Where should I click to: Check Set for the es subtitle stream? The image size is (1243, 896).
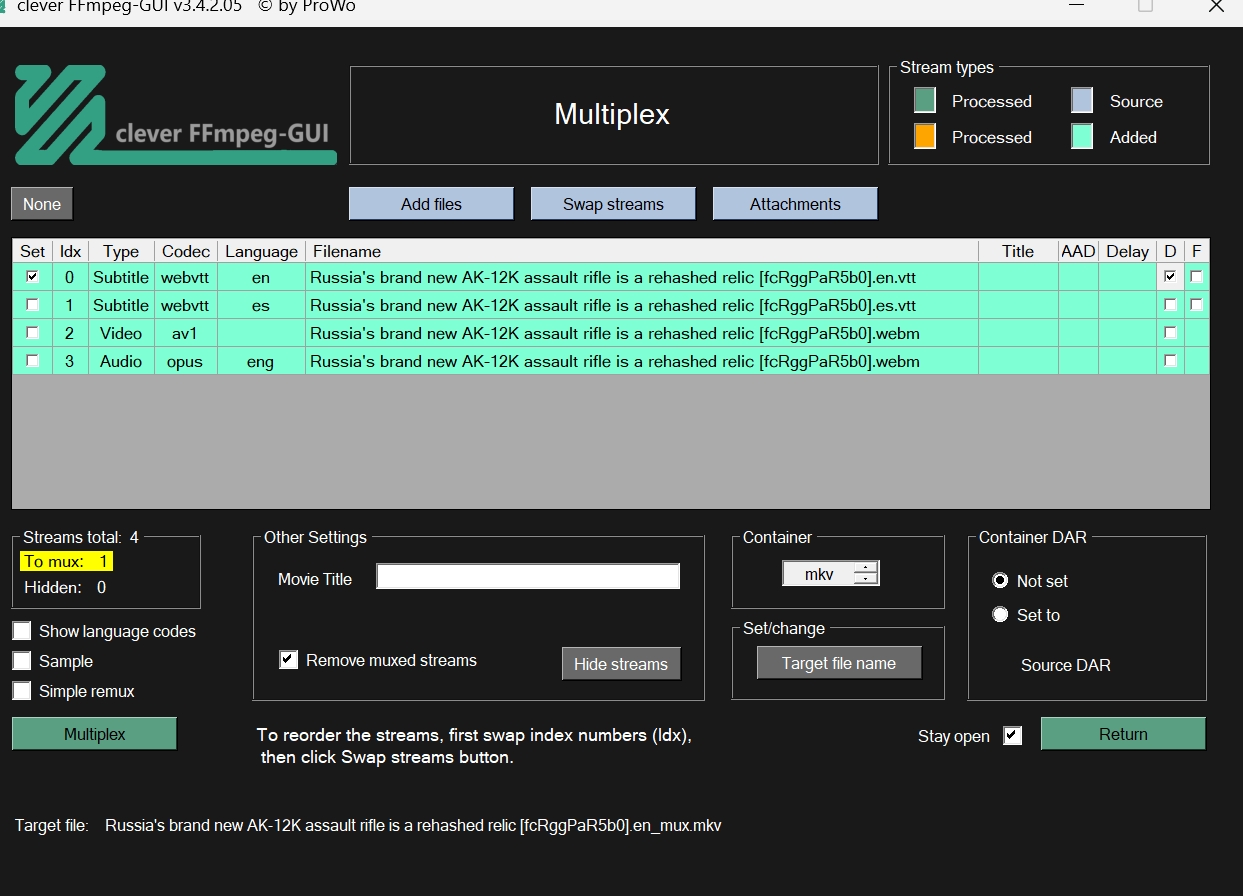tap(33, 305)
